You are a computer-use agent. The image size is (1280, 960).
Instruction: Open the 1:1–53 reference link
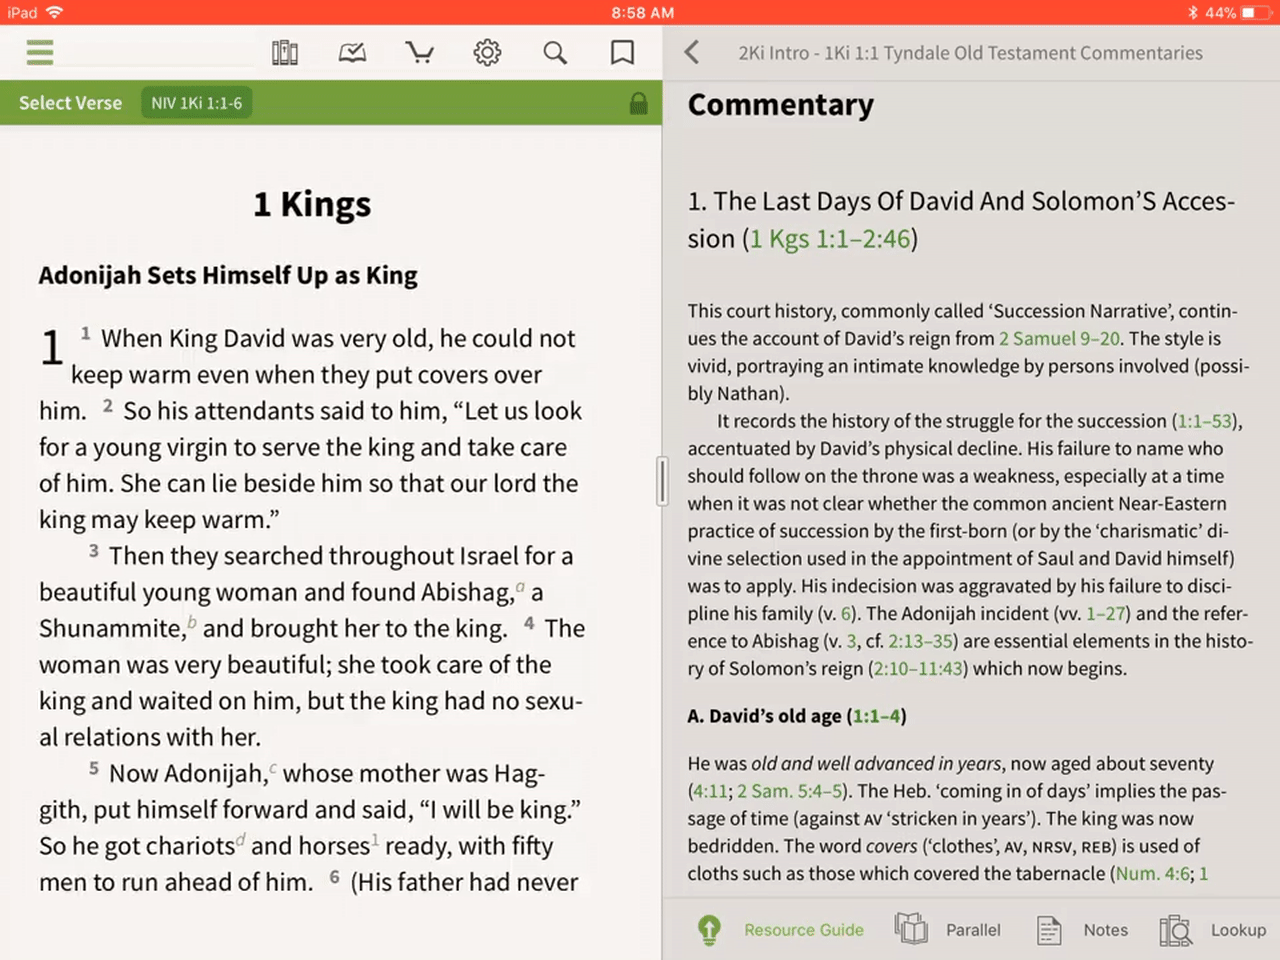[x=1205, y=421]
